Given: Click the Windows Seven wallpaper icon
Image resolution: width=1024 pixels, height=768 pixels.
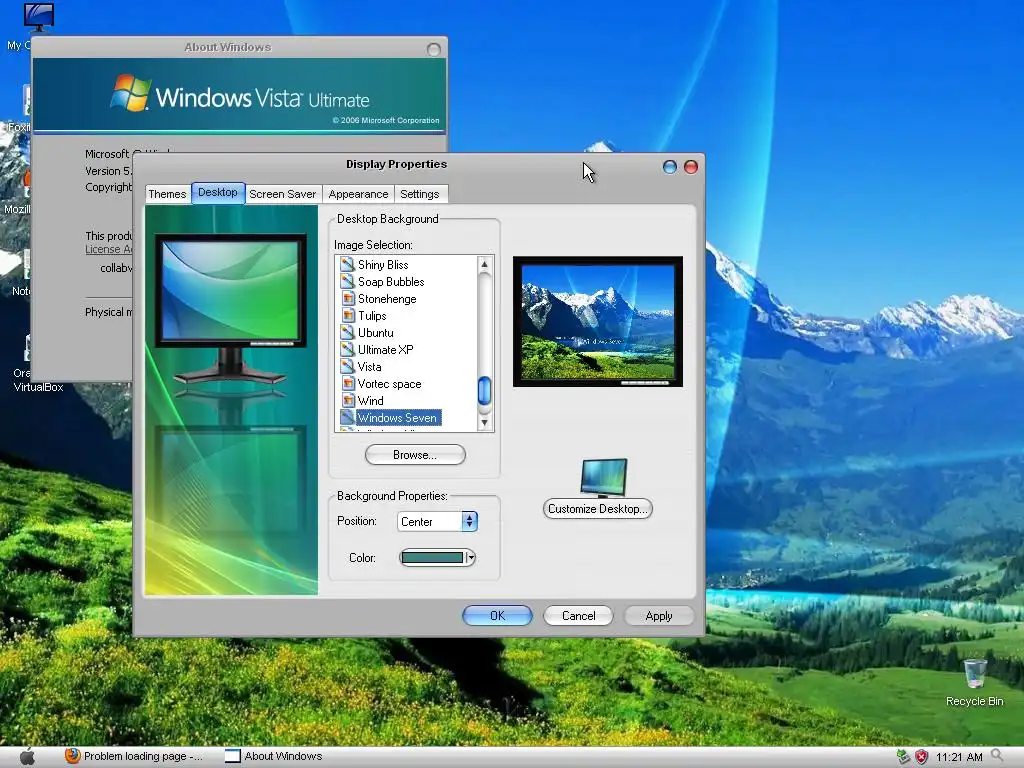Looking at the screenshot, I should click(347, 417).
